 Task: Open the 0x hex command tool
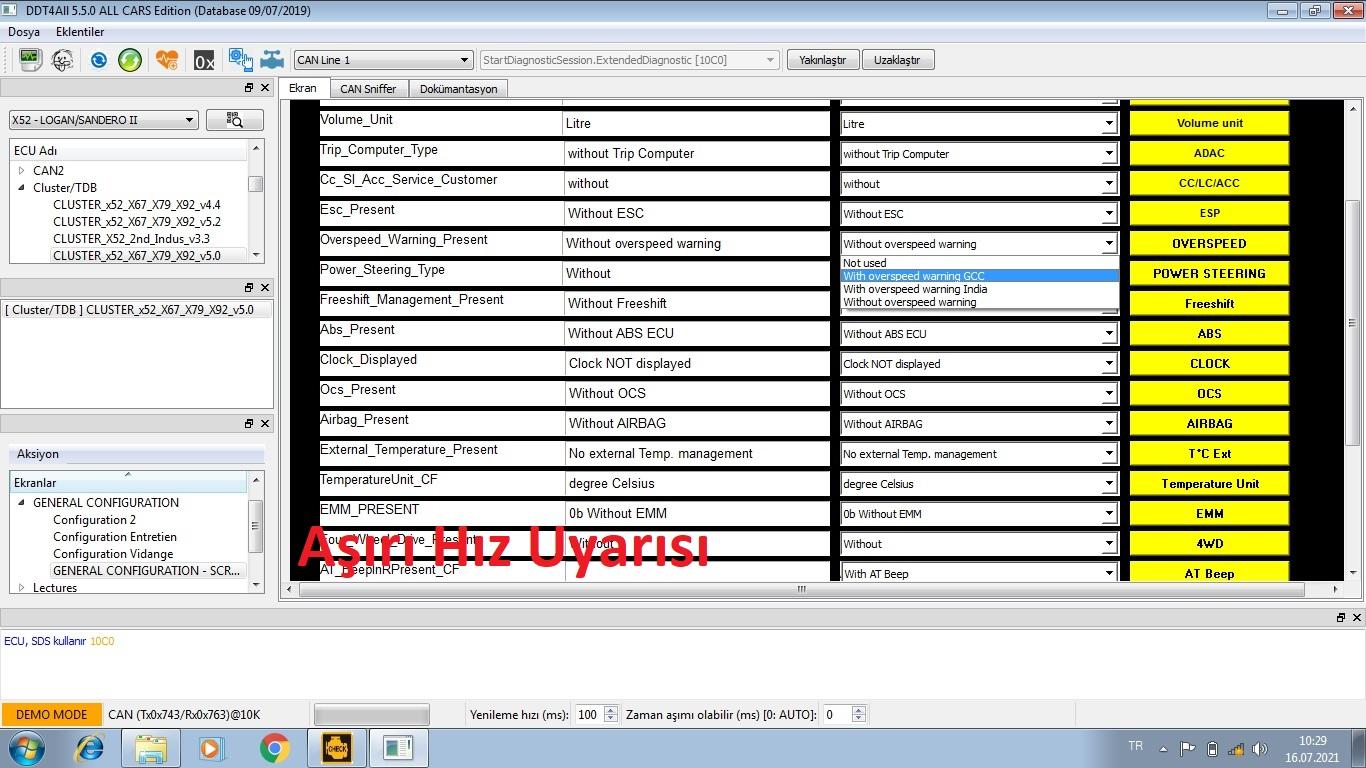[x=204, y=61]
